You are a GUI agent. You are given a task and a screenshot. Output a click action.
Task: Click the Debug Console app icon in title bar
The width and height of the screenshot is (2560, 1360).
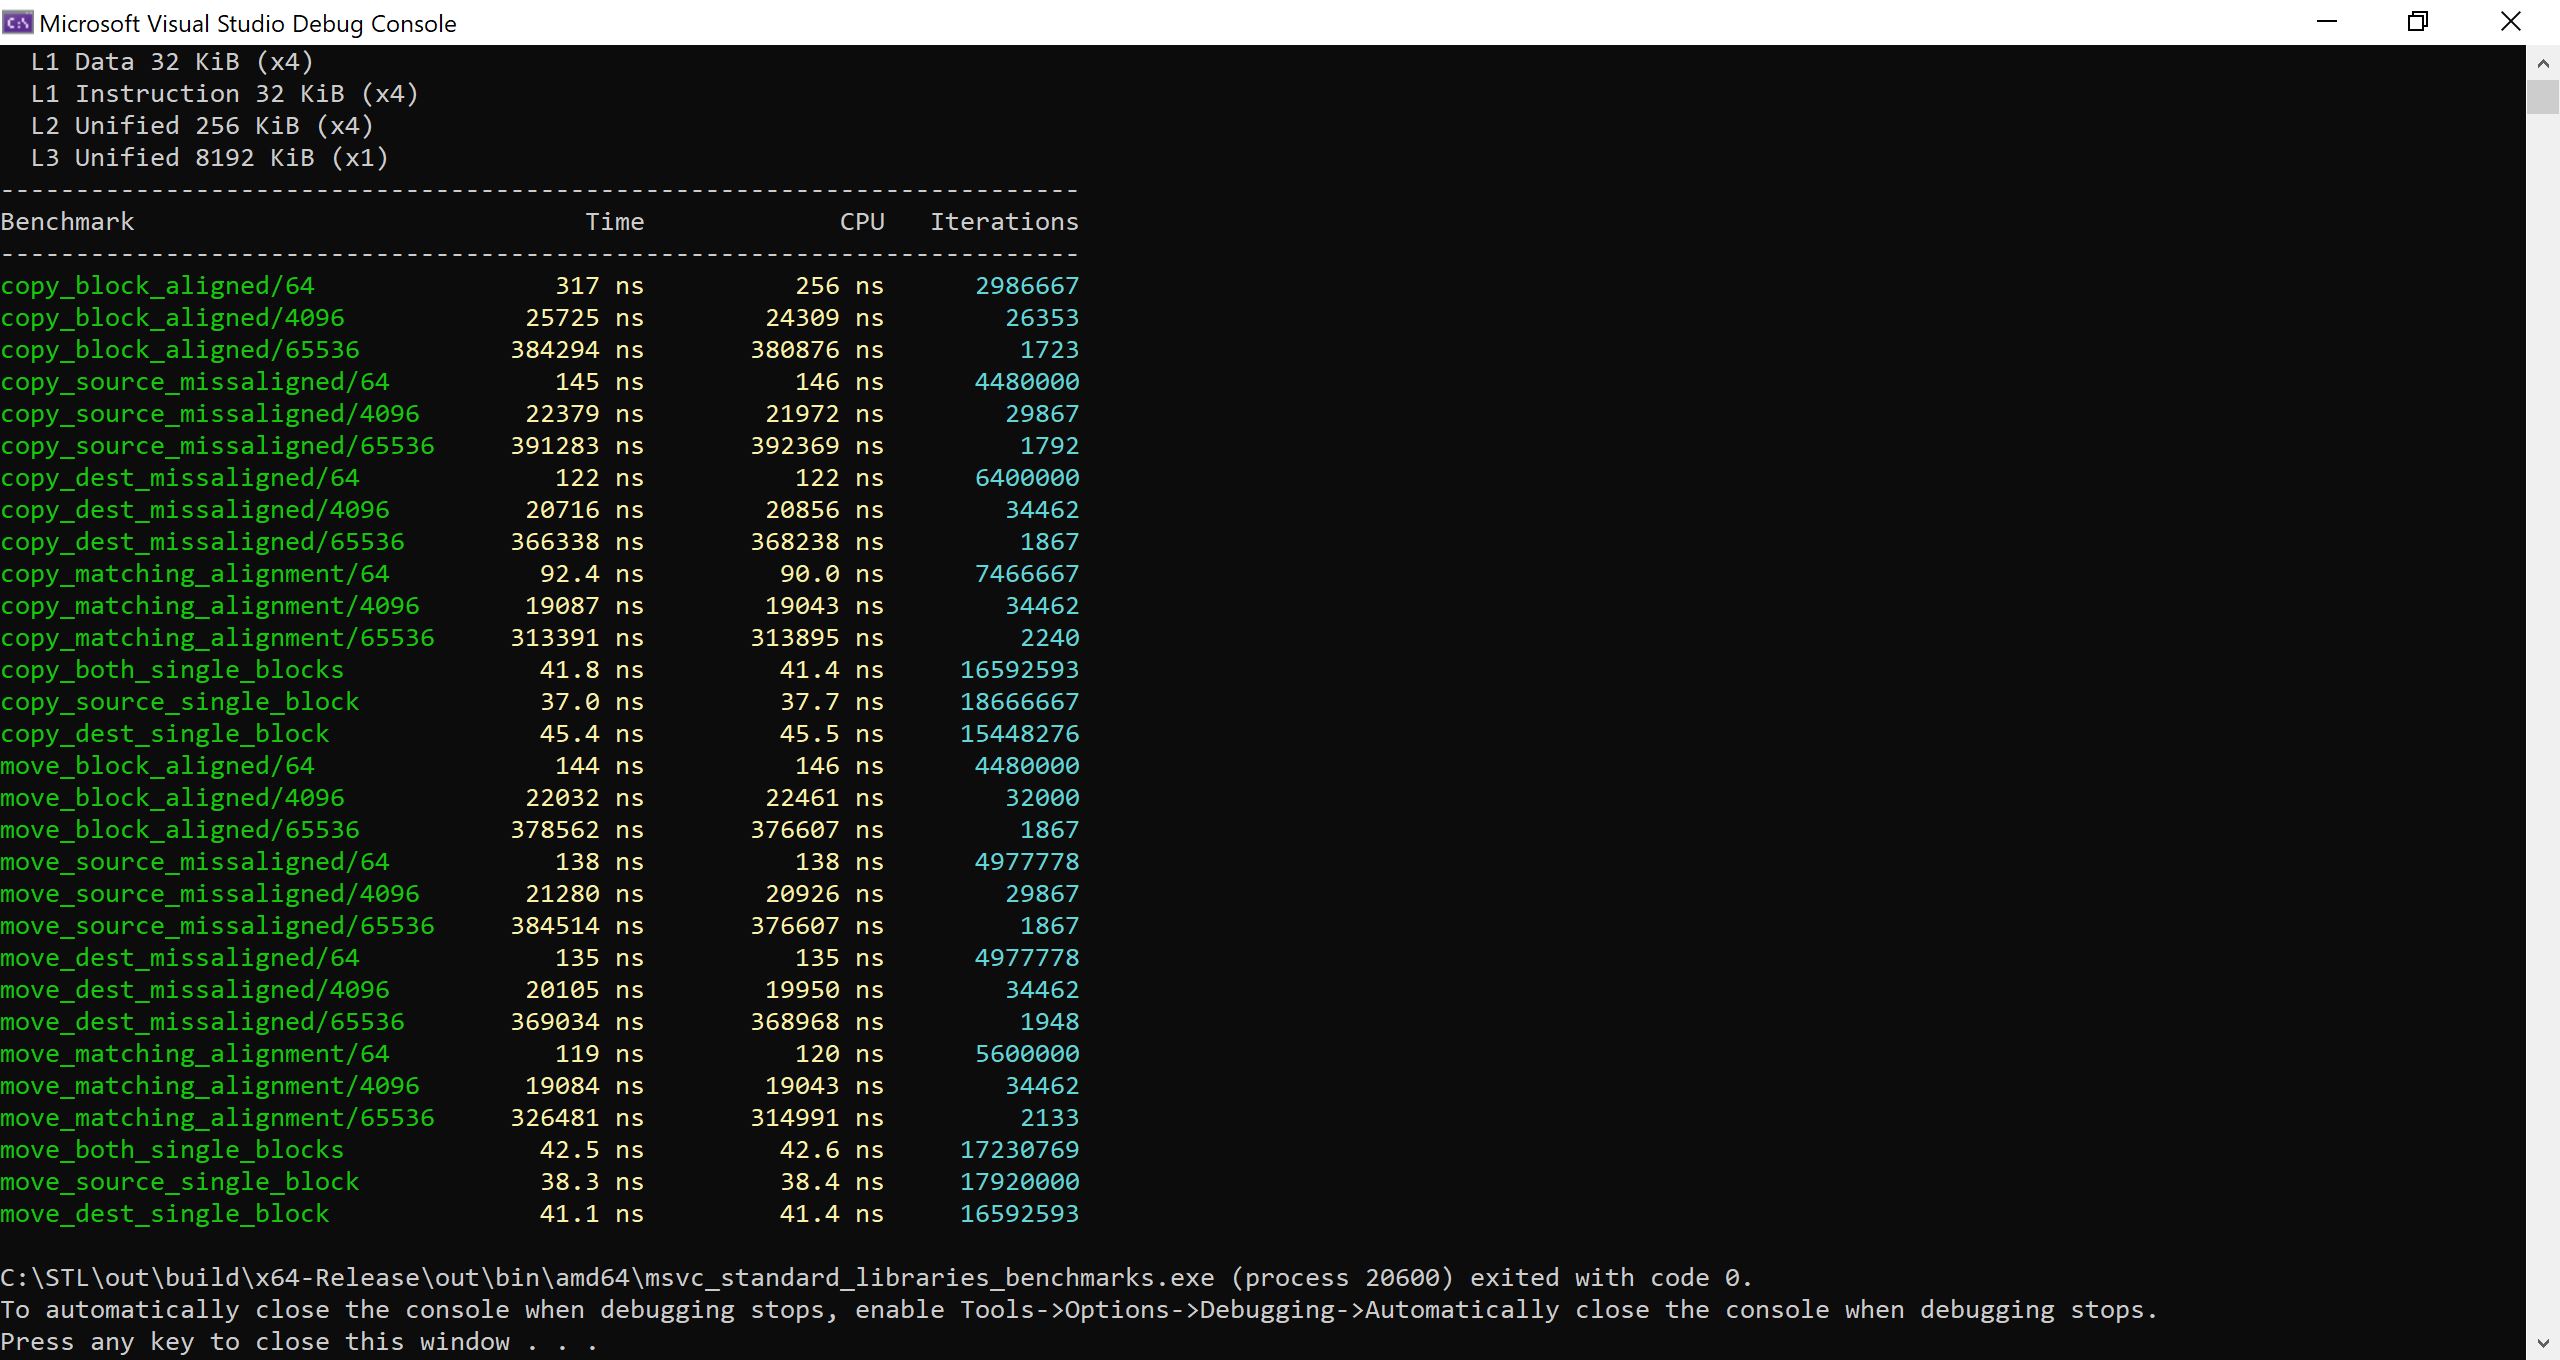pos(18,22)
